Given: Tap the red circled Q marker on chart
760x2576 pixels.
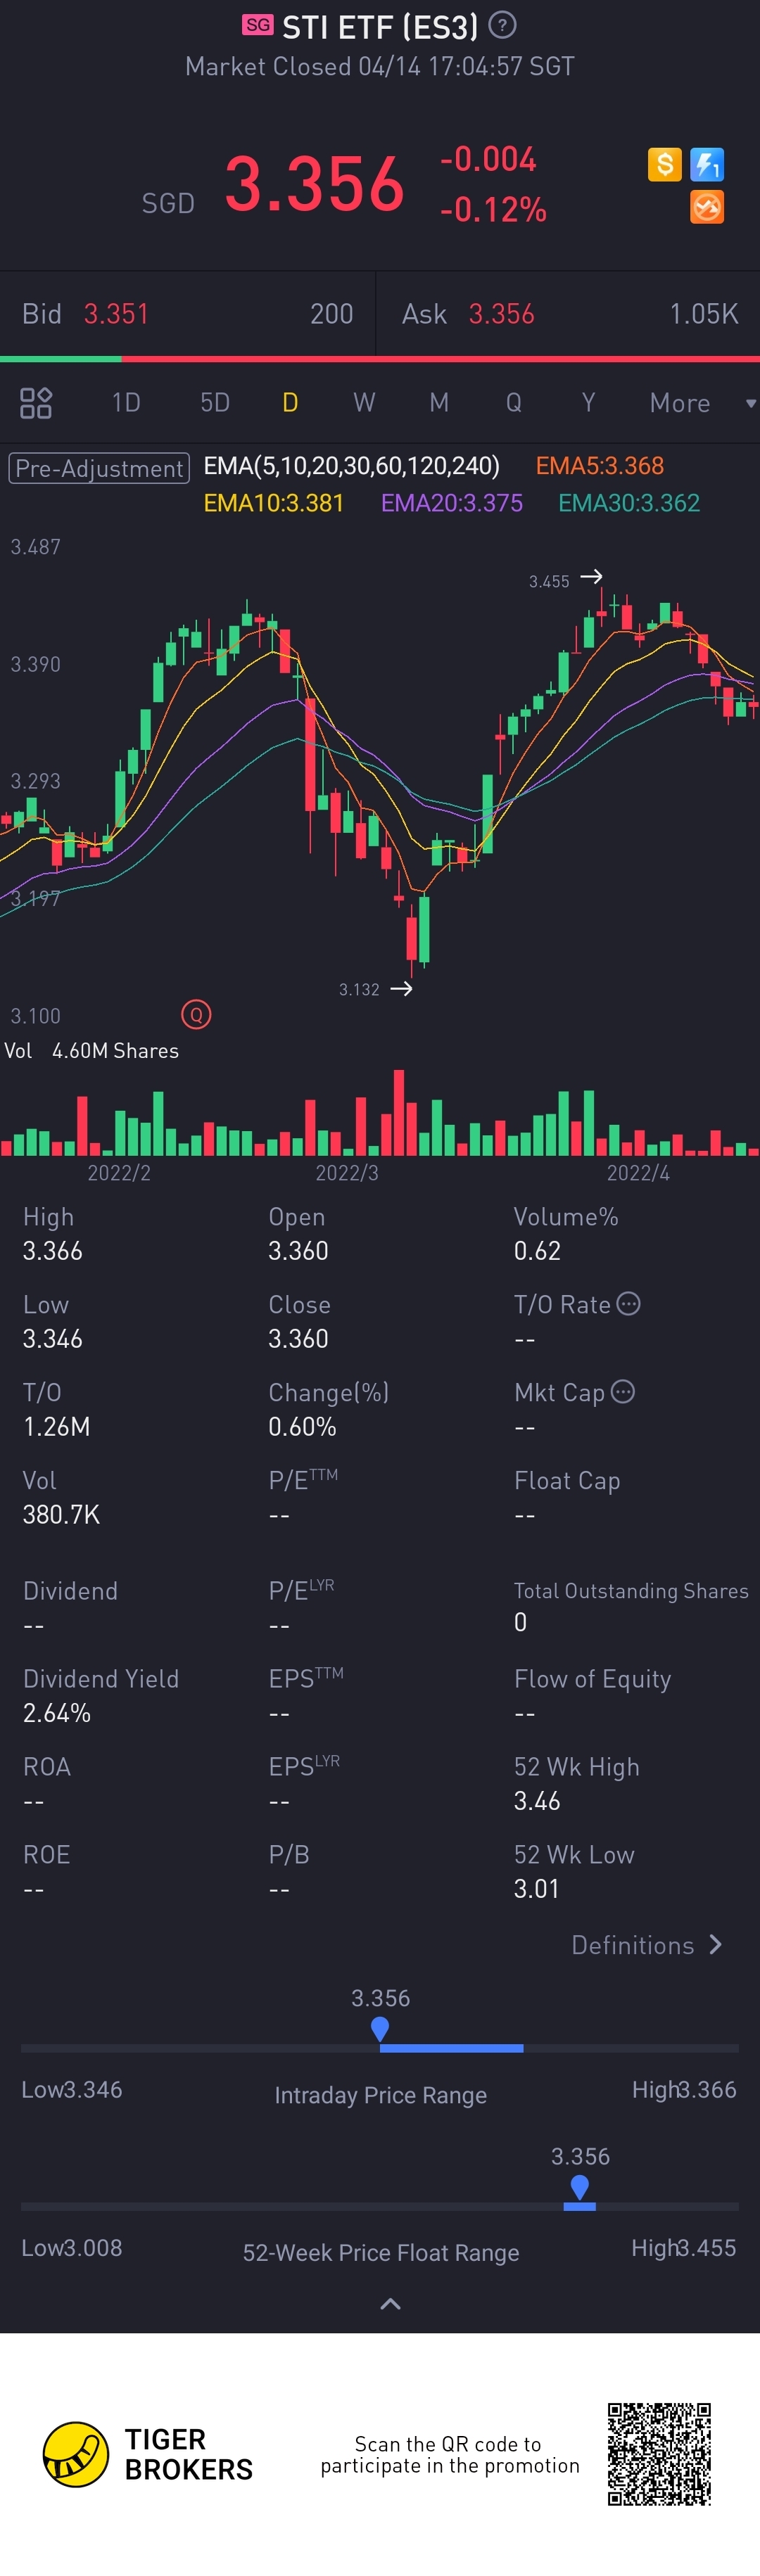Looking at the screenshot, I should click(196, 1015).
